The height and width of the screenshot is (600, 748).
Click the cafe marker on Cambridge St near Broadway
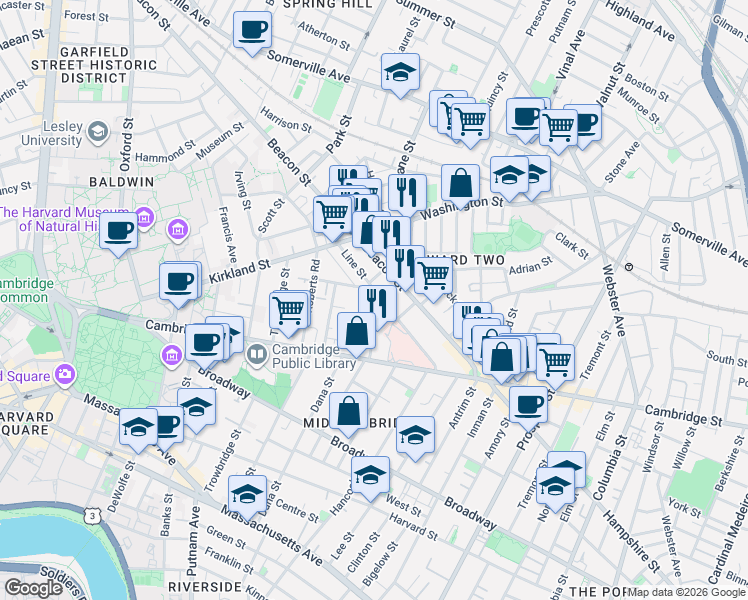click(x=204, y=344)
